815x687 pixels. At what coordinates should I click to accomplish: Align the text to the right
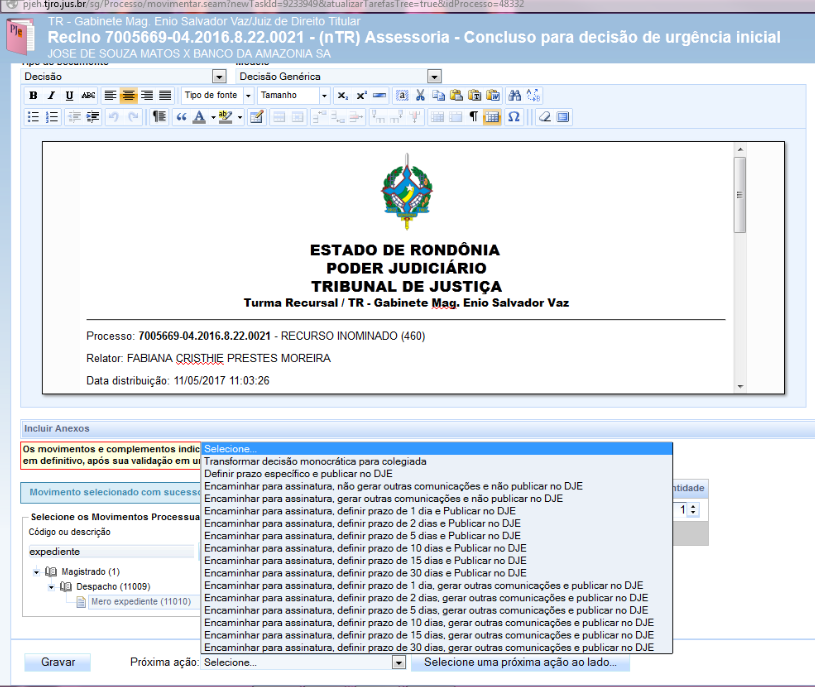tap(147, 95)
